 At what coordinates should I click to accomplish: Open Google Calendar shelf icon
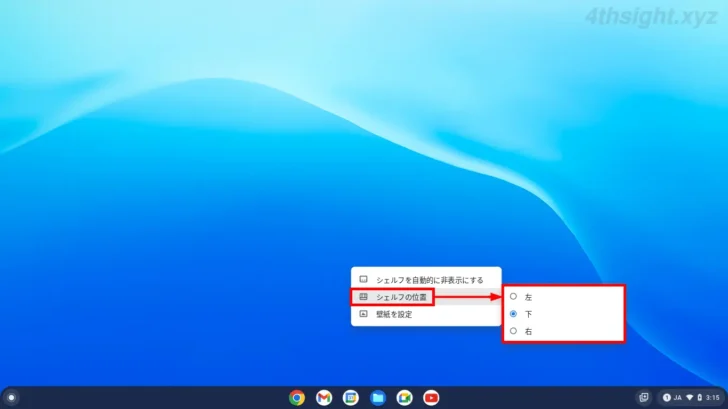coord(351,398)
